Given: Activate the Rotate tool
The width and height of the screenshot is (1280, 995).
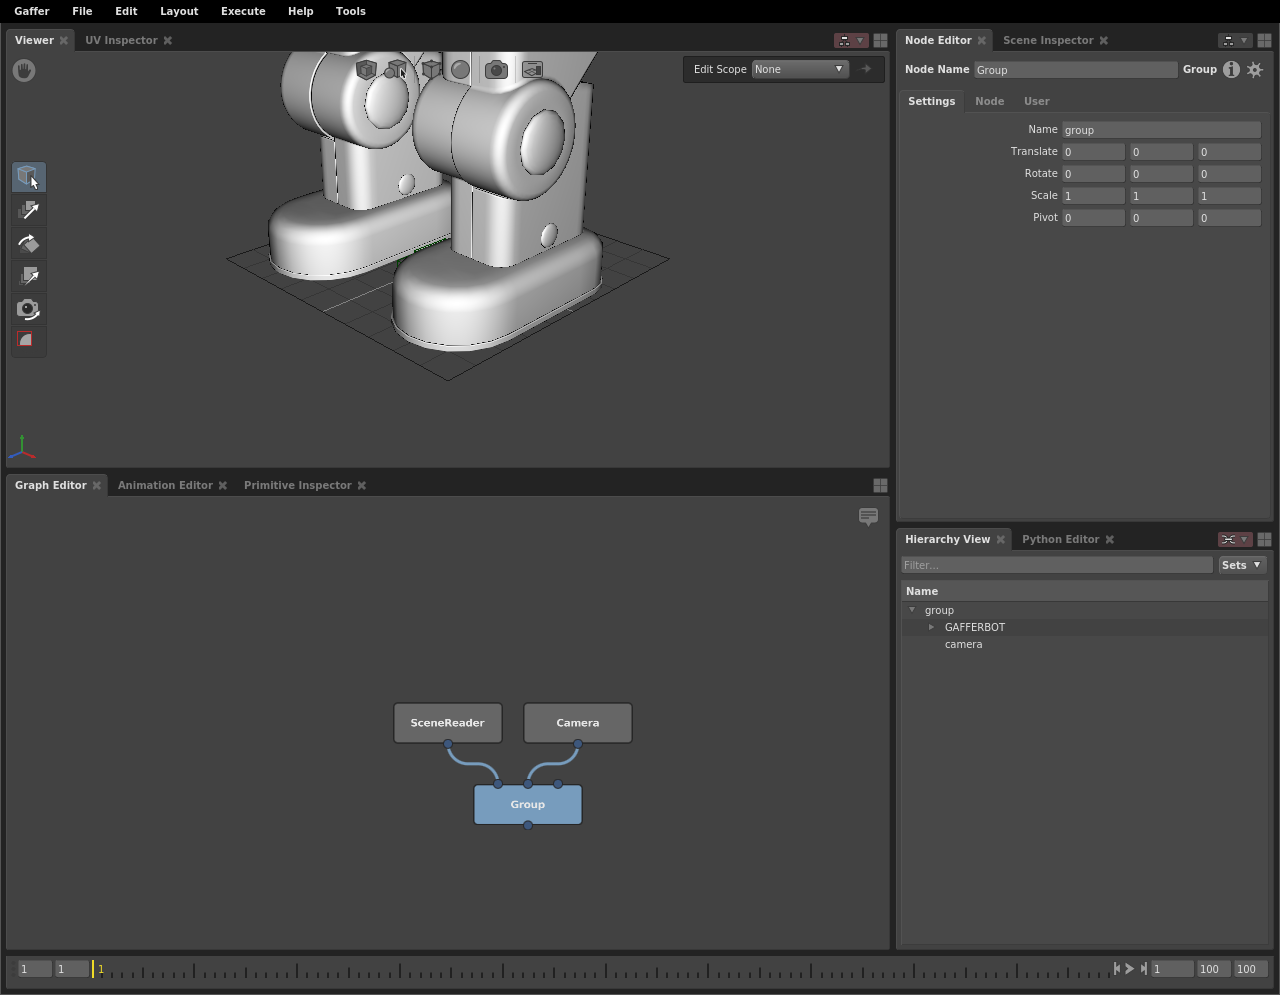Looking at the screenshot, I should pyautogui.click(x=28, y=243).
